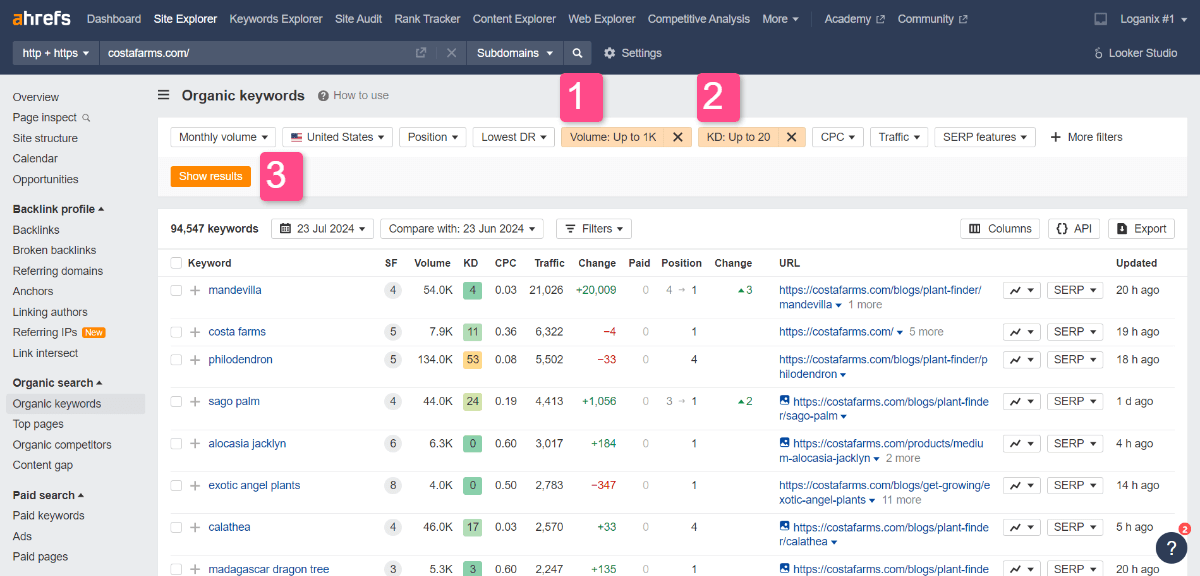Viewport: 1200px width, 576px height.
Task: Open the chart icon for mandevilla row
Action: (1021, 290)
